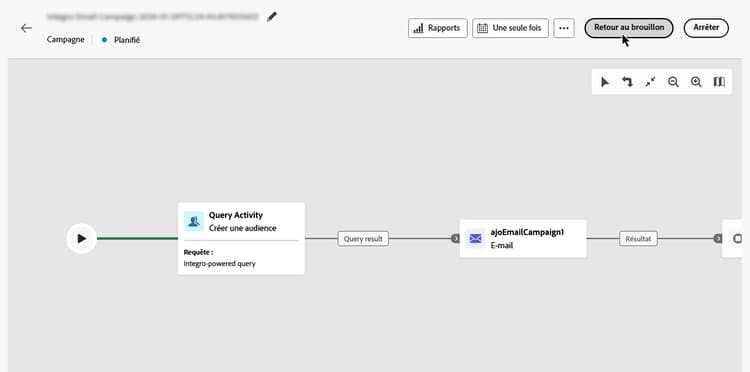Select the Query Activity node

pyautogui.click(x=241, y=238)
